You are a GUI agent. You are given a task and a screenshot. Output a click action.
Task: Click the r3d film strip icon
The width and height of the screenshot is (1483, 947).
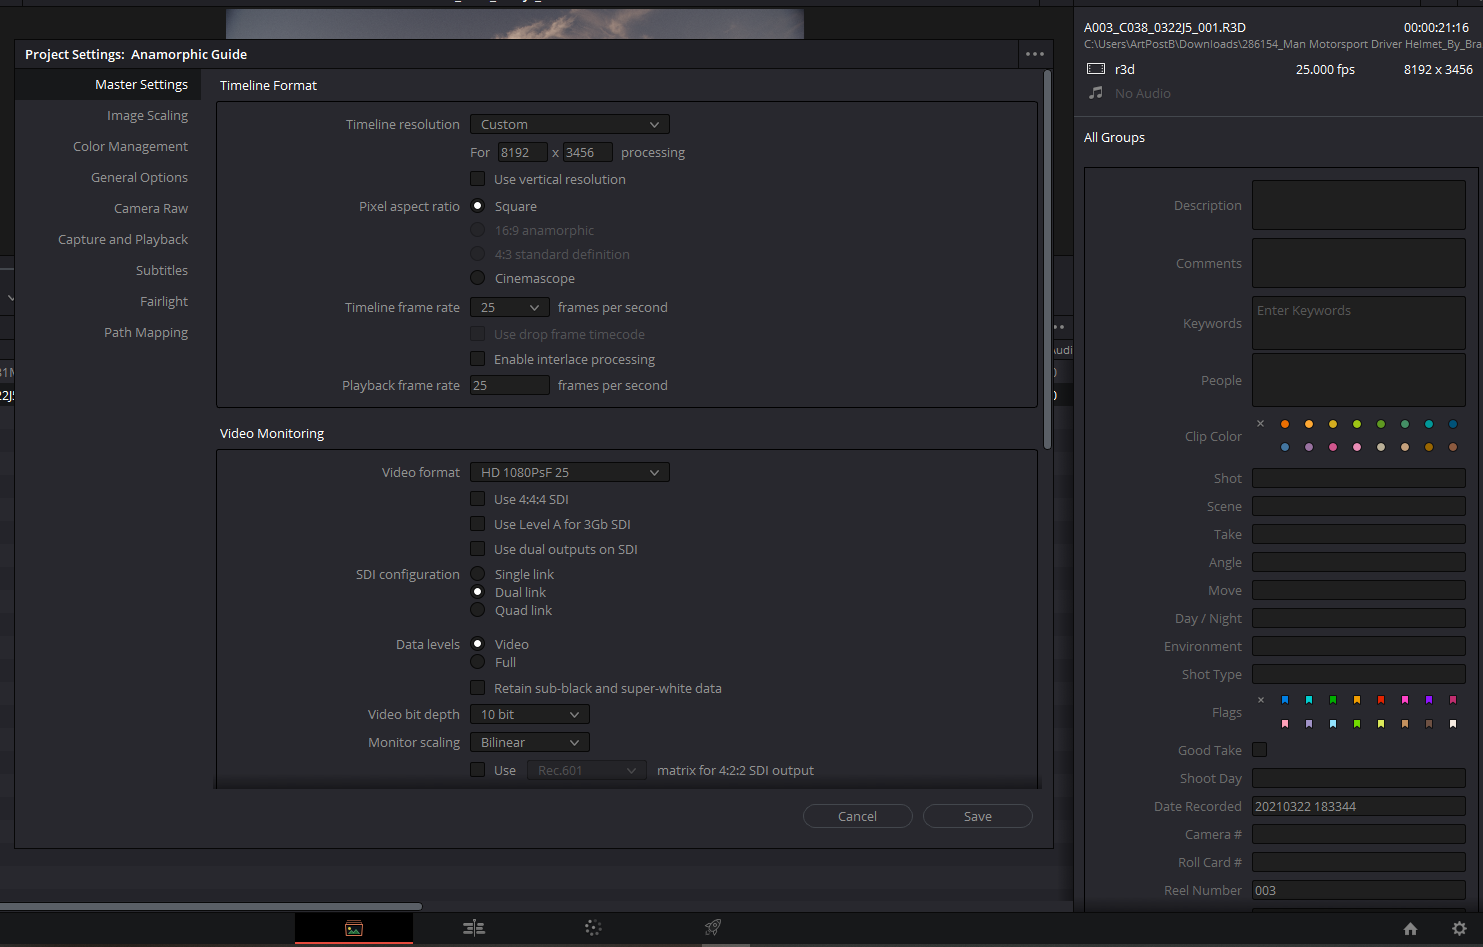[1094, 68]
